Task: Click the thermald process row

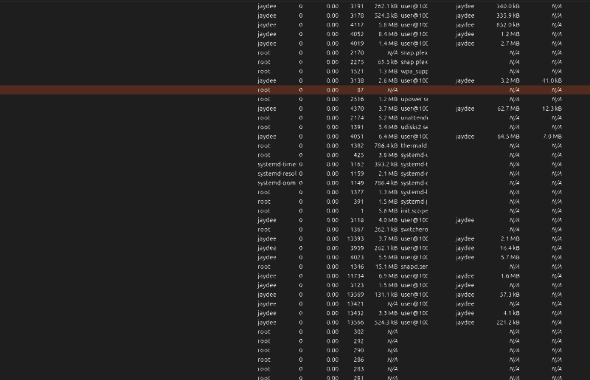Action: 295,146
